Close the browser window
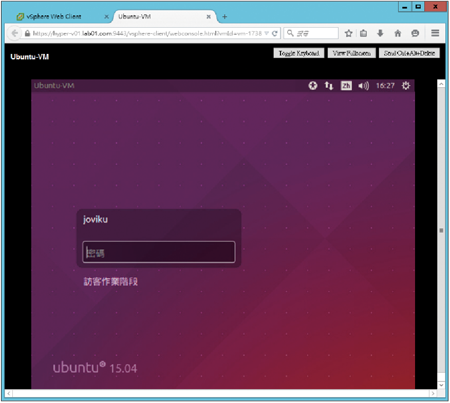Image resolution: width=450 pixels, height=403 pixels. point(435,7)
